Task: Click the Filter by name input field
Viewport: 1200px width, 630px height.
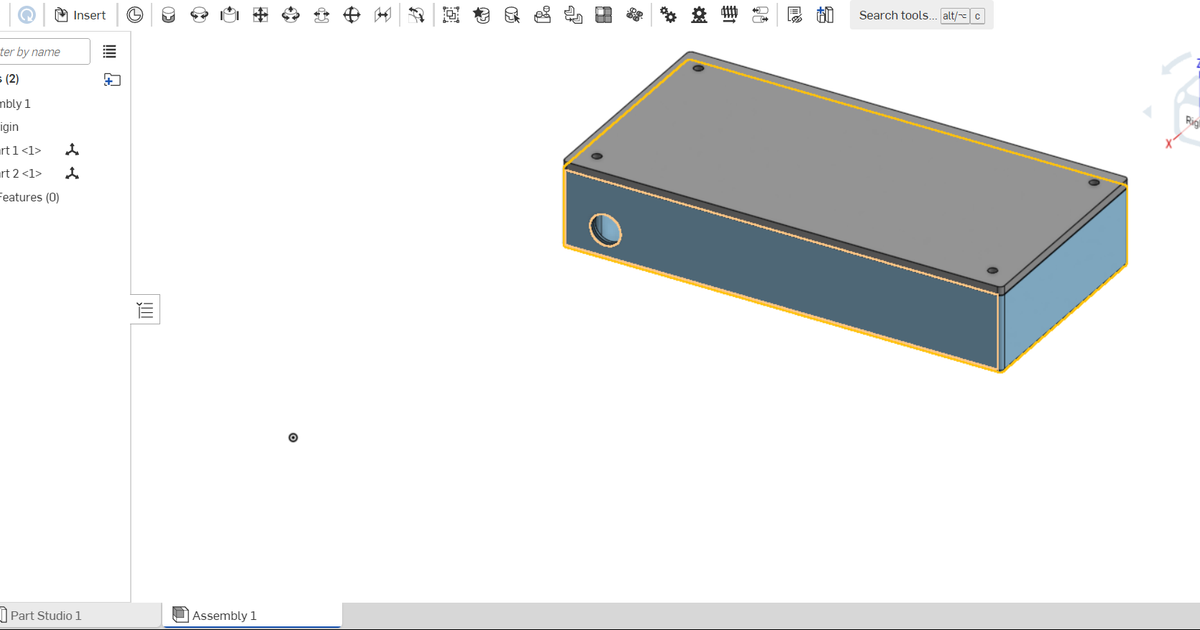Action: (x=45, y=51)
